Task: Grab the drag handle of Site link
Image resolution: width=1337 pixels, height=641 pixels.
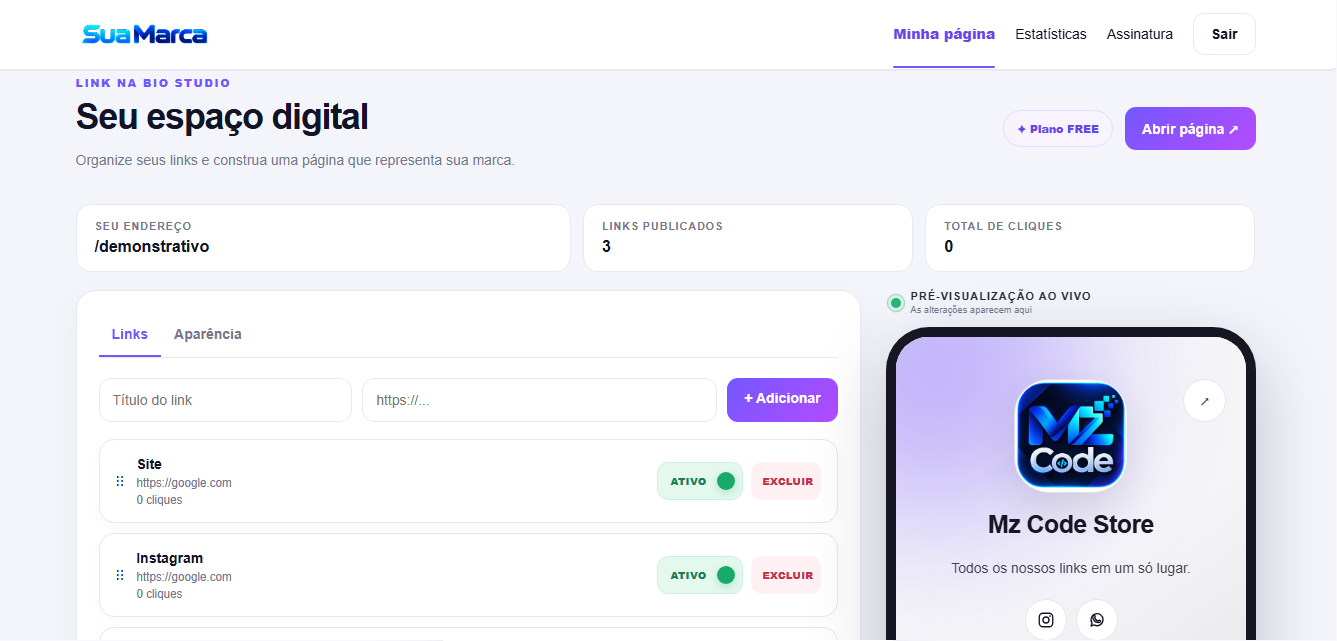Action: click(x=120, y=481)
